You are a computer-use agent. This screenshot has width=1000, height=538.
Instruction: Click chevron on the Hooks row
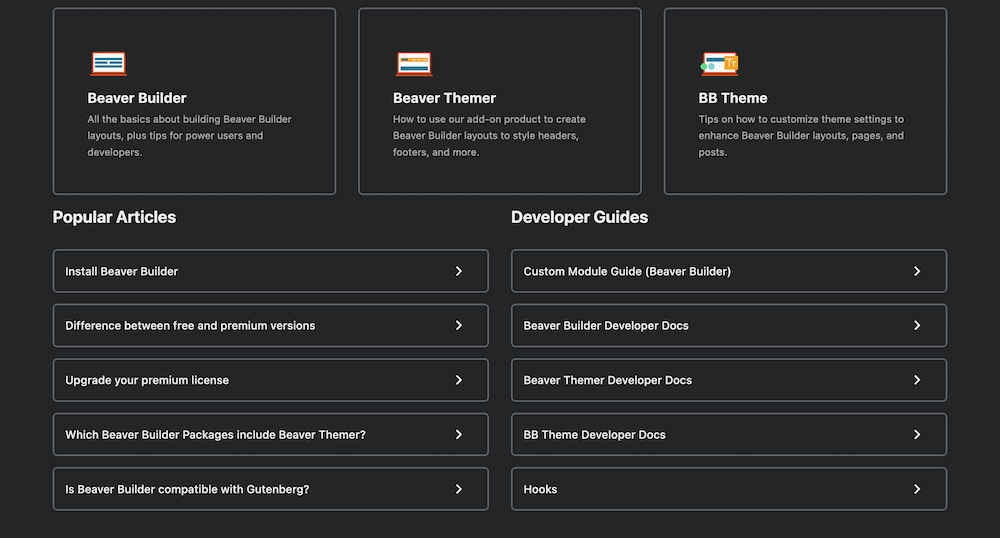click(x=917, y=489)
